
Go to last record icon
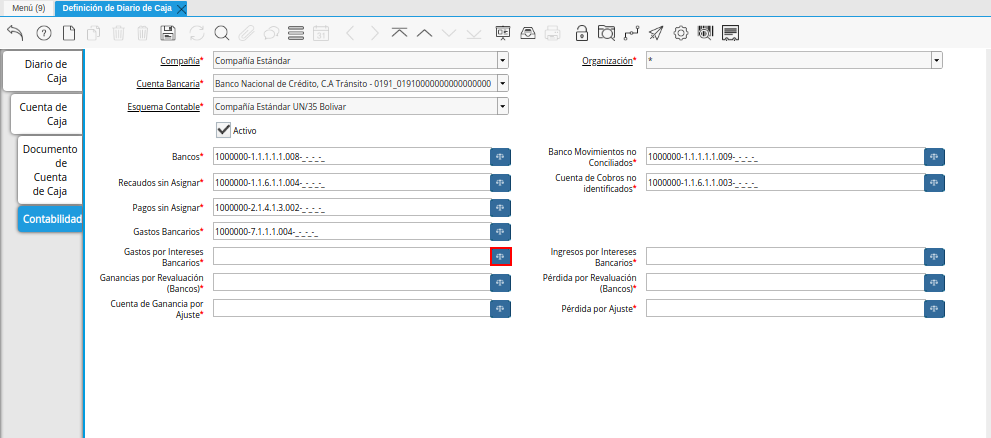pyautogui.click(x=474, y=33)
